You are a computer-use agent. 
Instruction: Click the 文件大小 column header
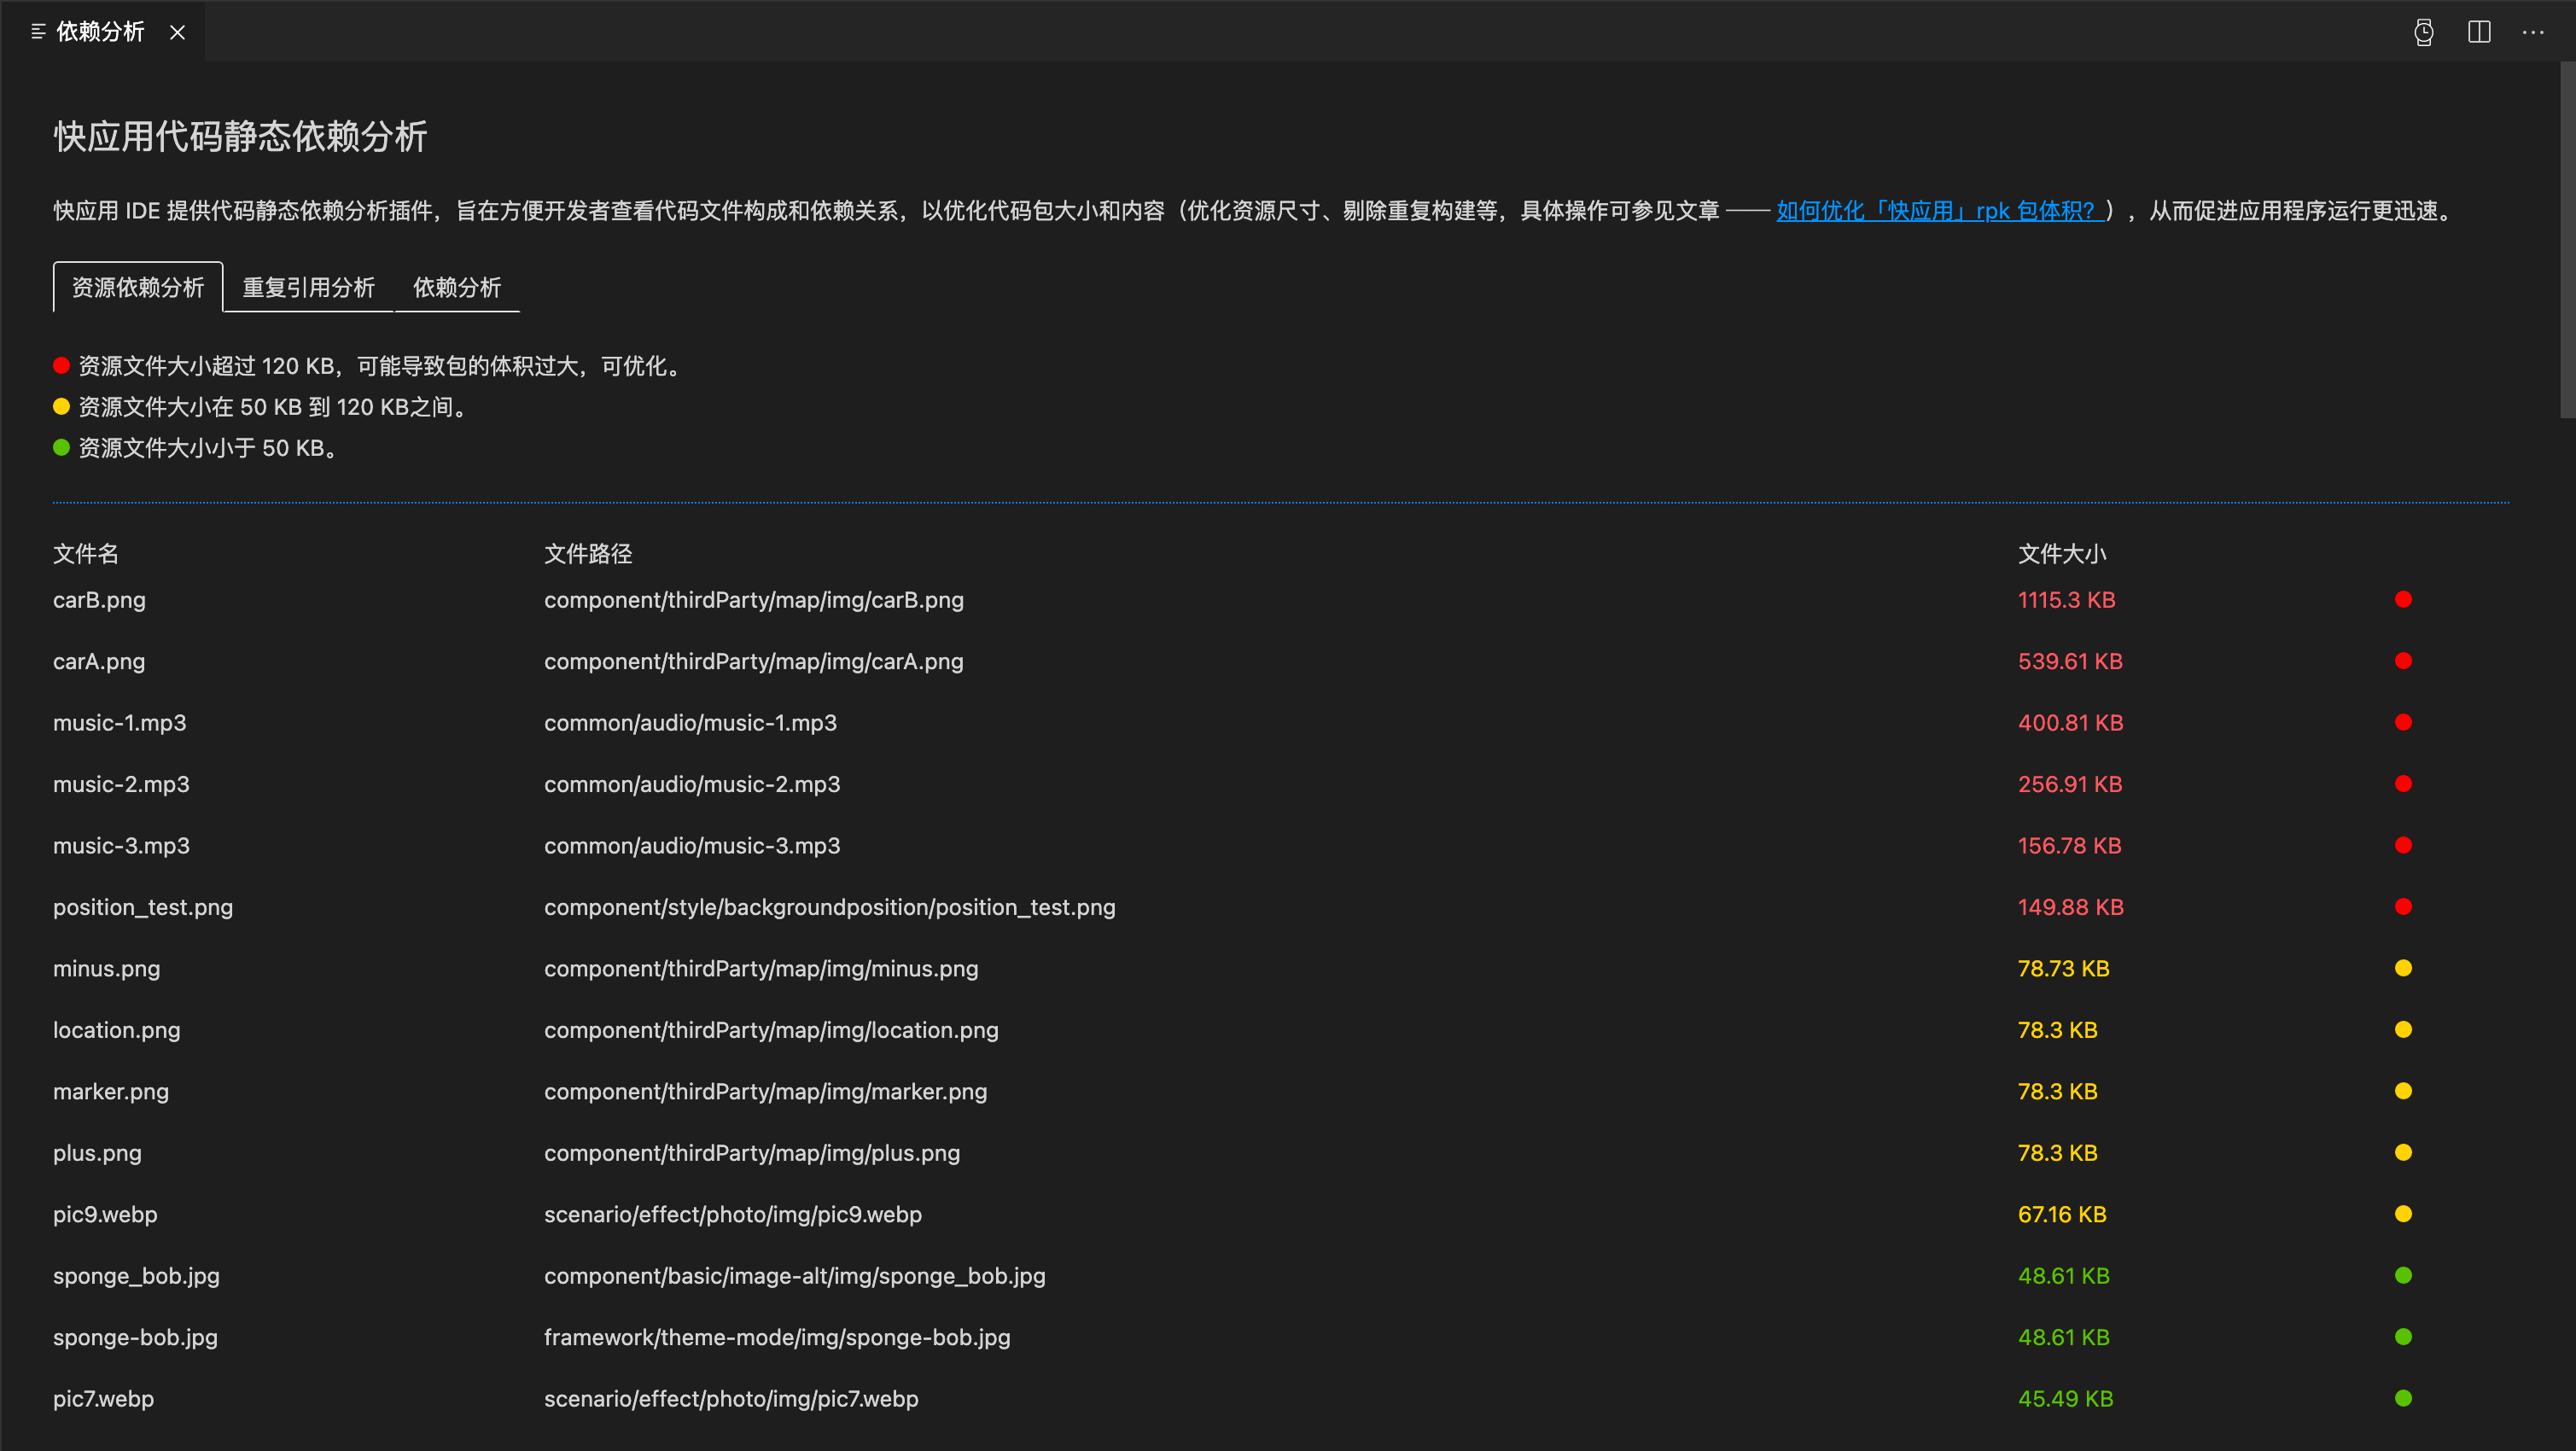2061,554
